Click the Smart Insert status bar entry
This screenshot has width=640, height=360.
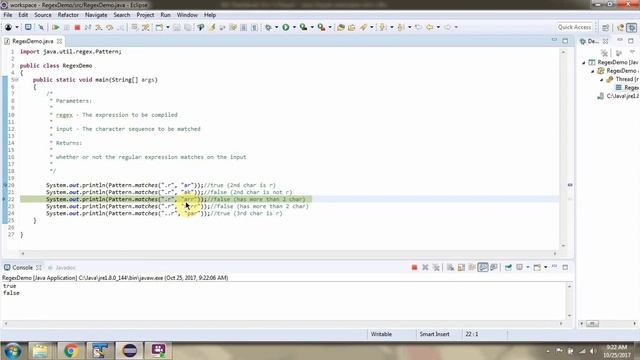point(434,334)
